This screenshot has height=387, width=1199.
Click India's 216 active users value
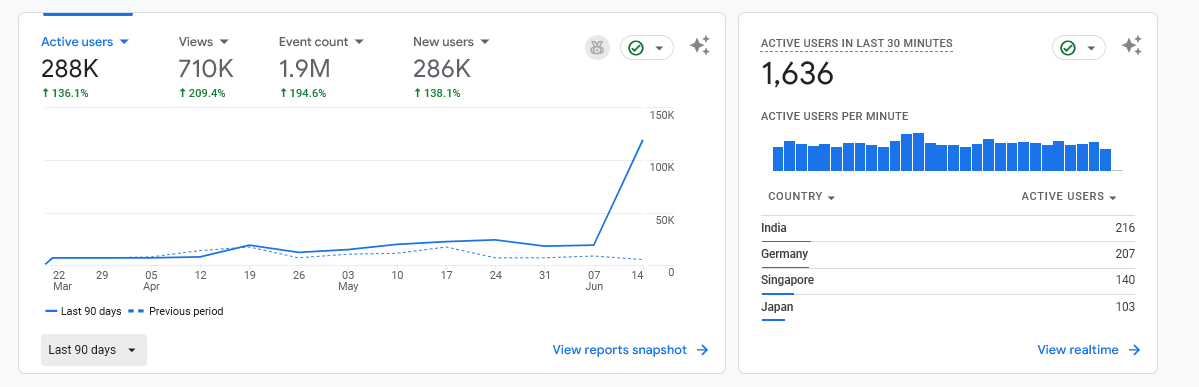tap(1125, 228)
